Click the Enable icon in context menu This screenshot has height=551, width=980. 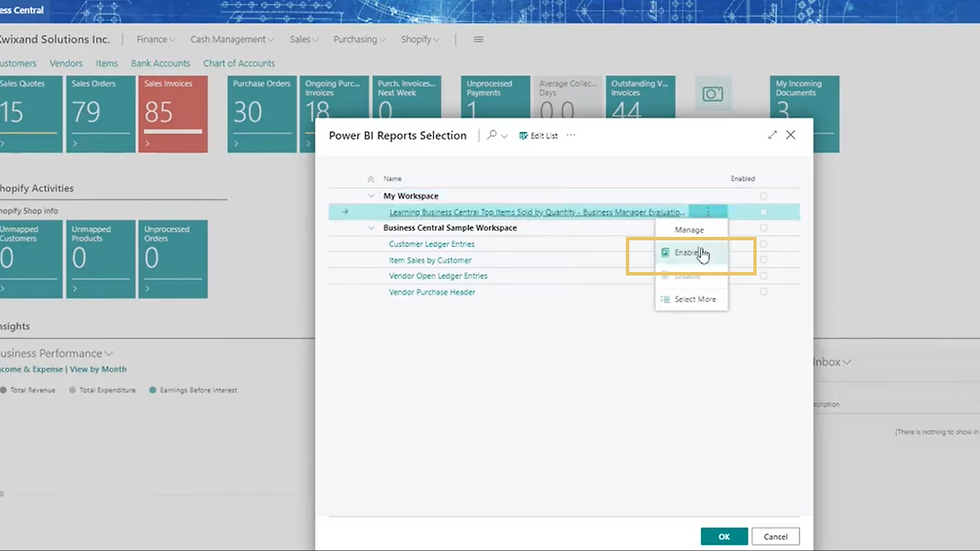pos(665,252)
